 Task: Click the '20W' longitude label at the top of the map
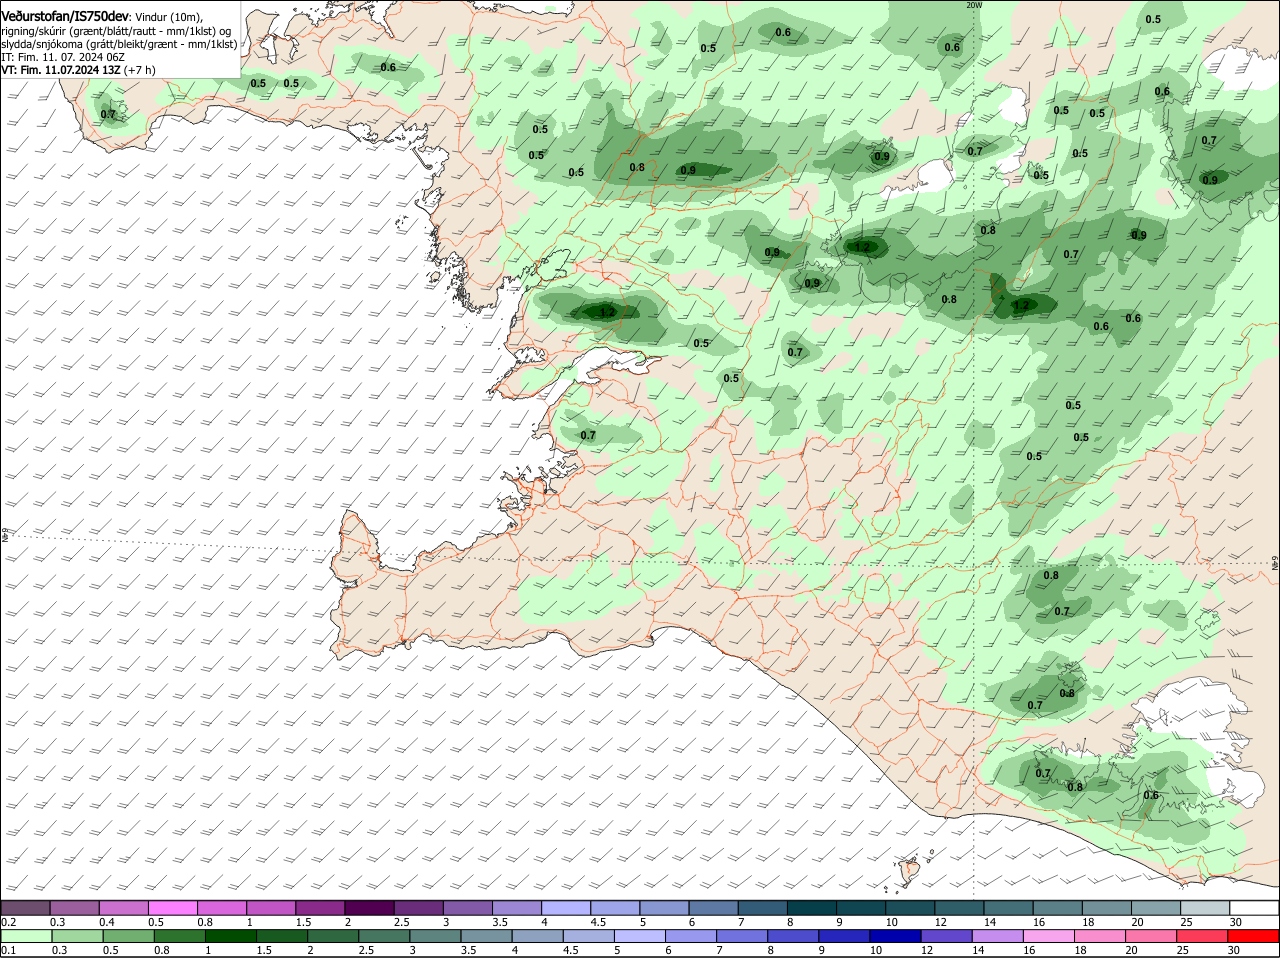(974, 5)
